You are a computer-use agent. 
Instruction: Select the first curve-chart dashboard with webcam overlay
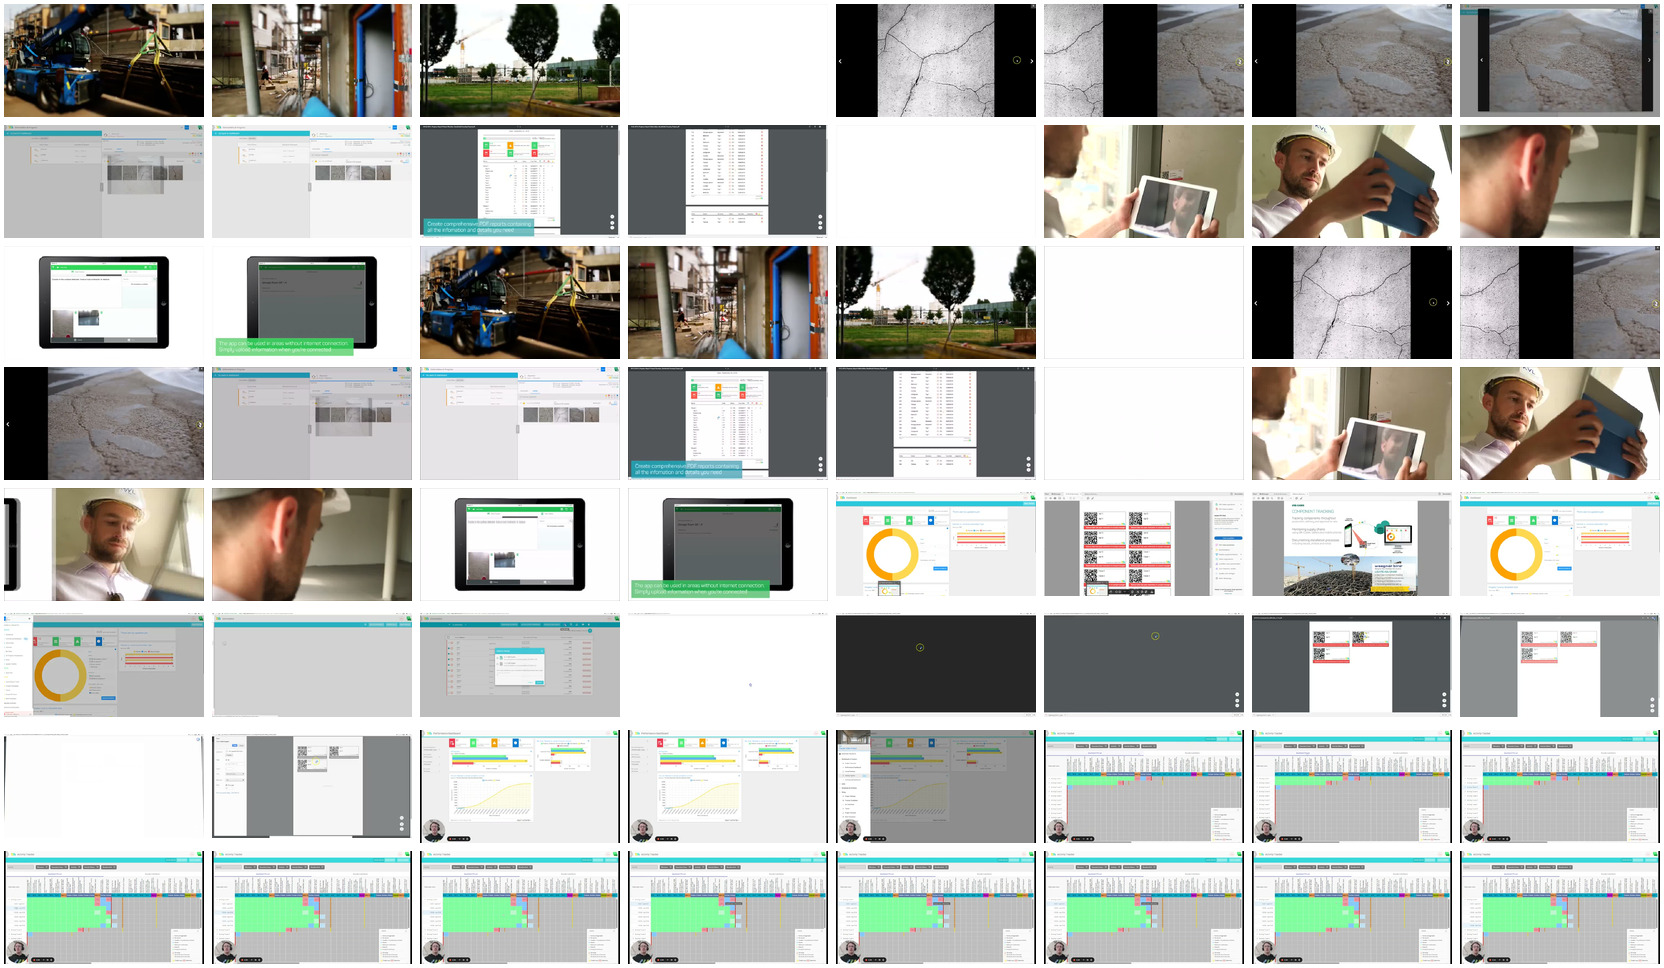pyautogui.click(x=520, y=786)
